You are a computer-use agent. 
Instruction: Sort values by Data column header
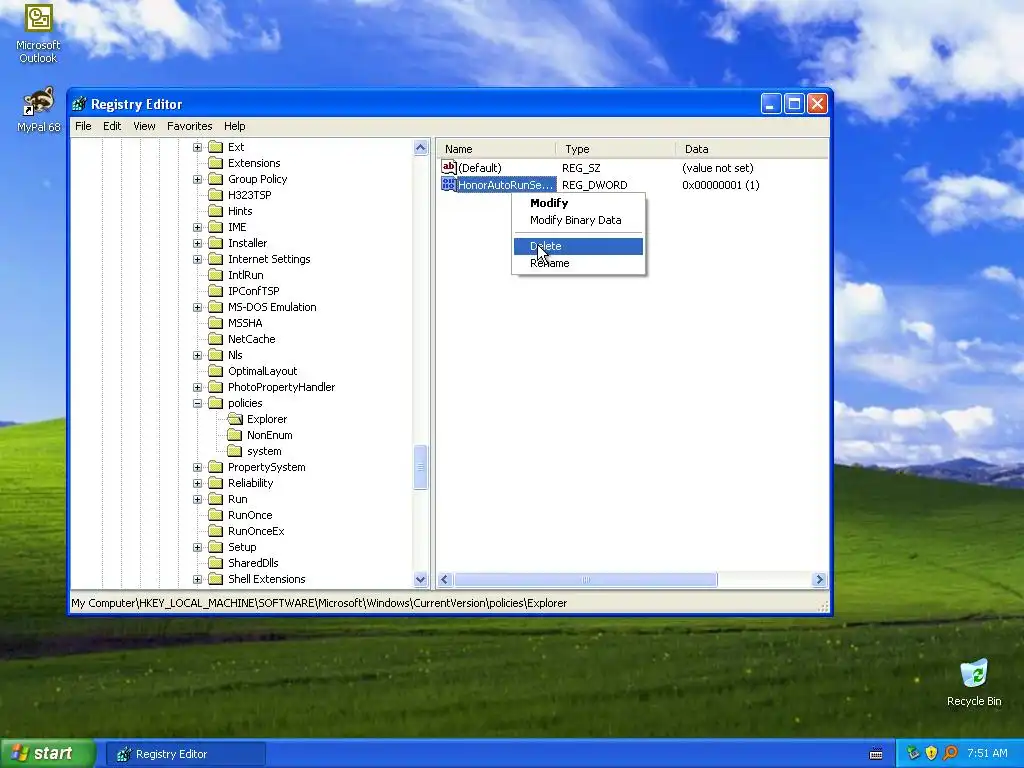(x=752, y=149)
